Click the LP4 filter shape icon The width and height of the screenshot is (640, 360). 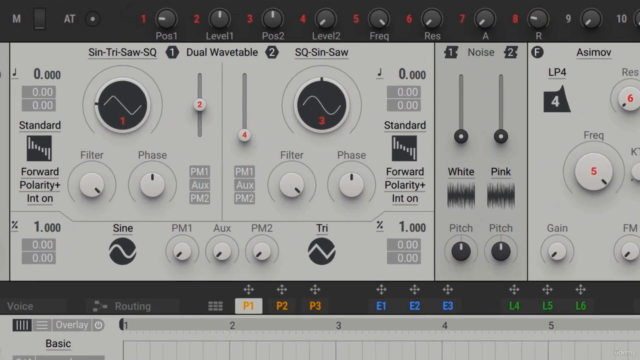[x=556, y=99]
